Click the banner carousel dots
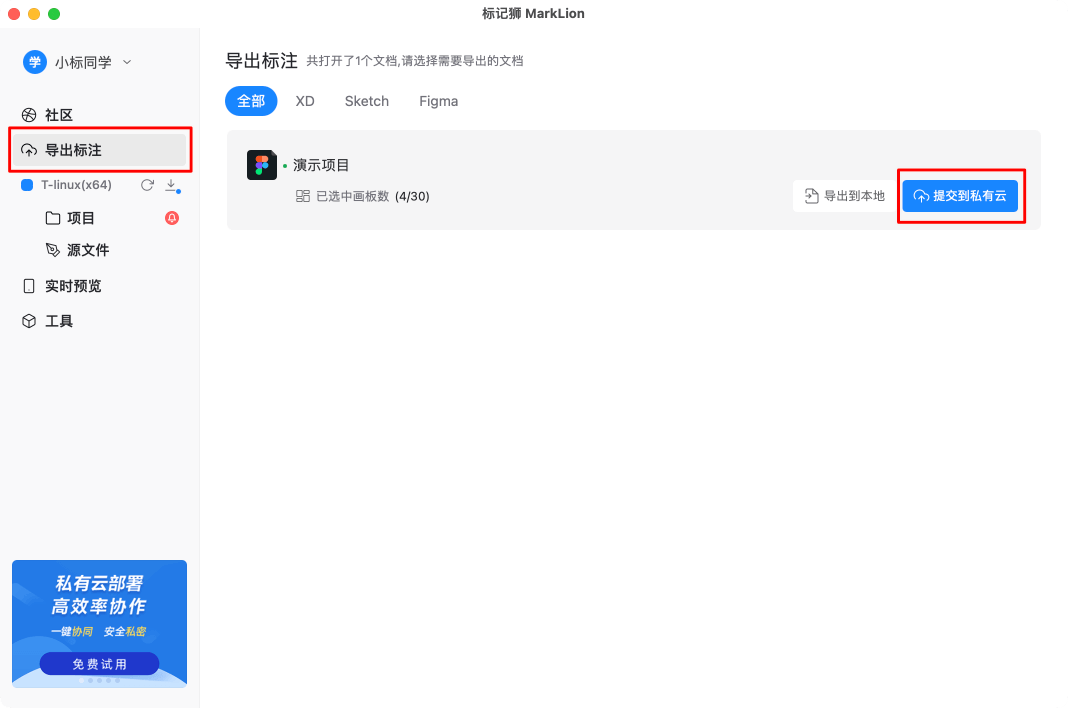This screenshot has height=708, width=1068. tap(99, 681)
